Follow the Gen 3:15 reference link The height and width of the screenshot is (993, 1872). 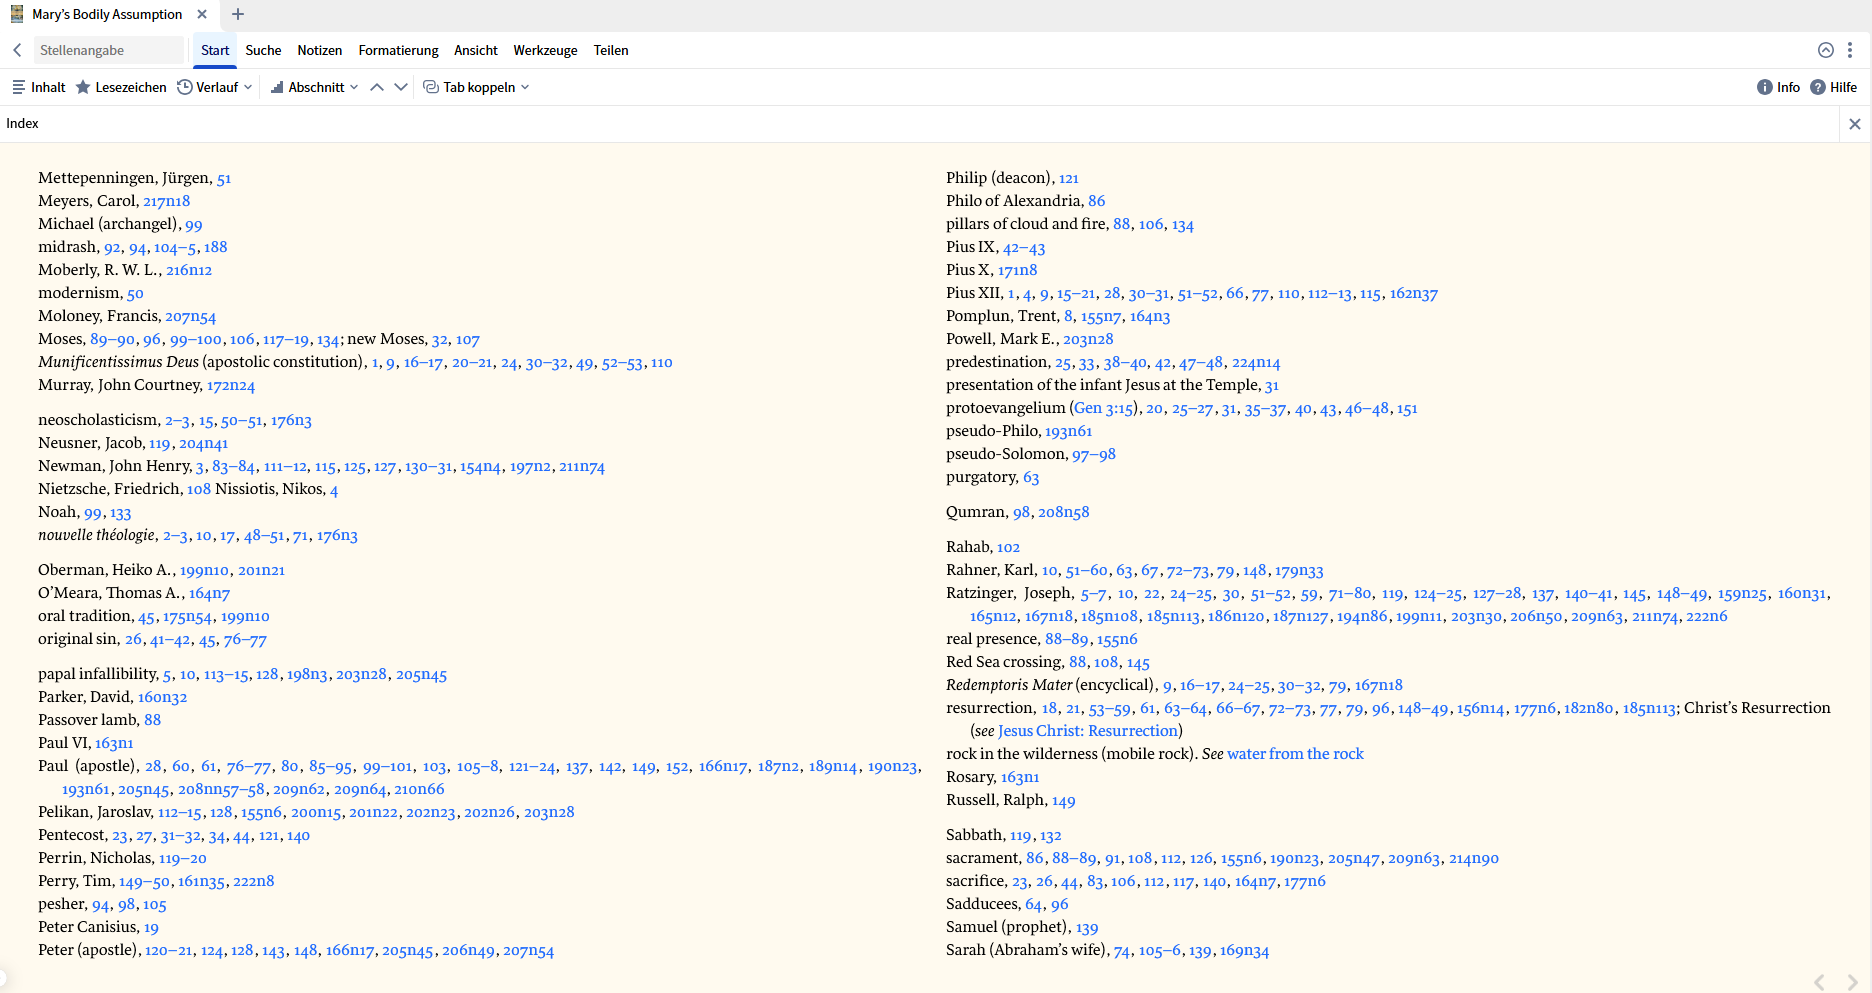(1102, 408)
